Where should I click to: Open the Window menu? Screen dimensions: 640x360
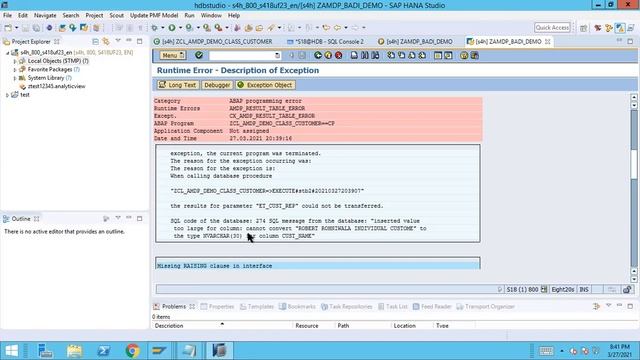pyautogui.click(x=211, y=15)
